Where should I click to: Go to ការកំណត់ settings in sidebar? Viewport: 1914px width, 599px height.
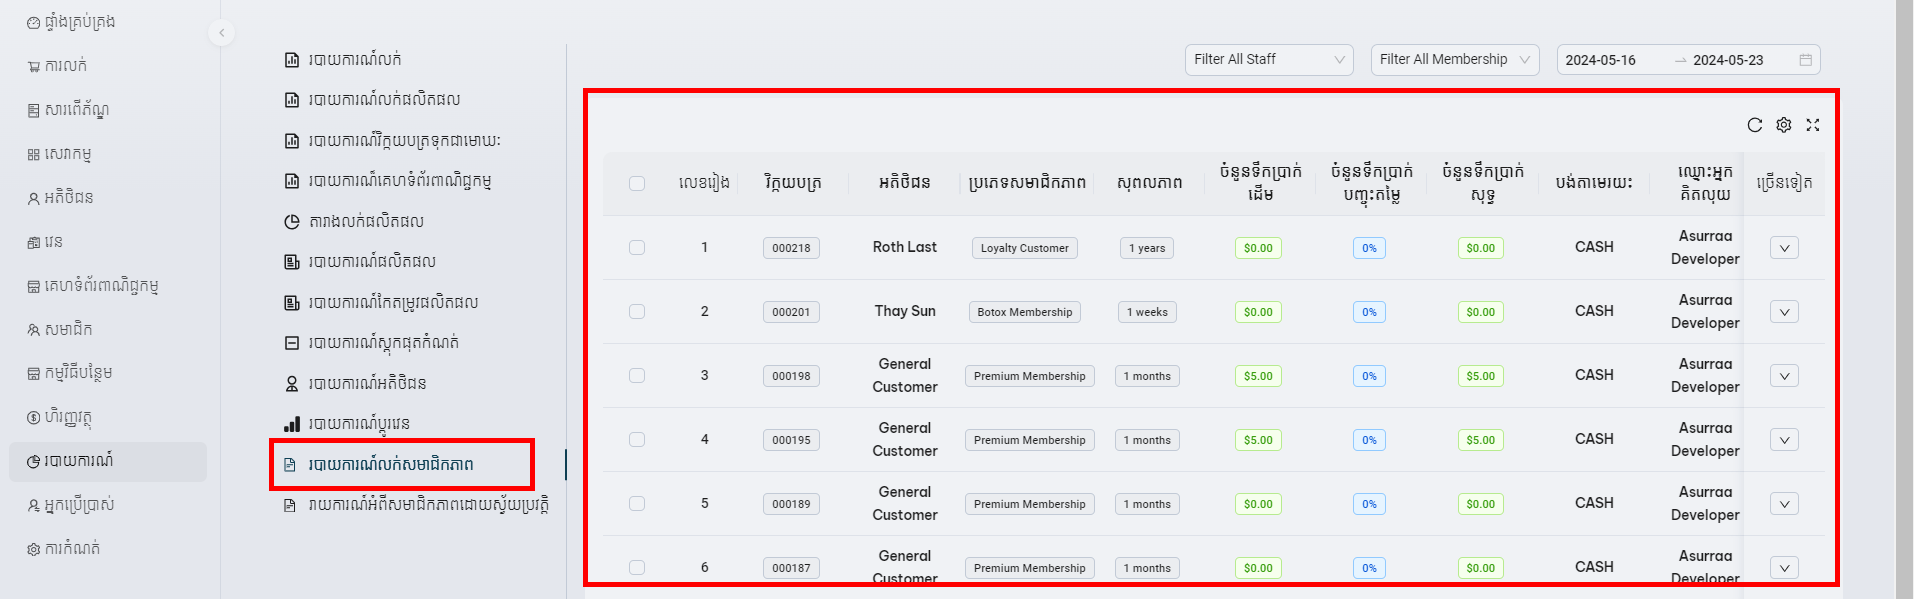tap(72, 549)
